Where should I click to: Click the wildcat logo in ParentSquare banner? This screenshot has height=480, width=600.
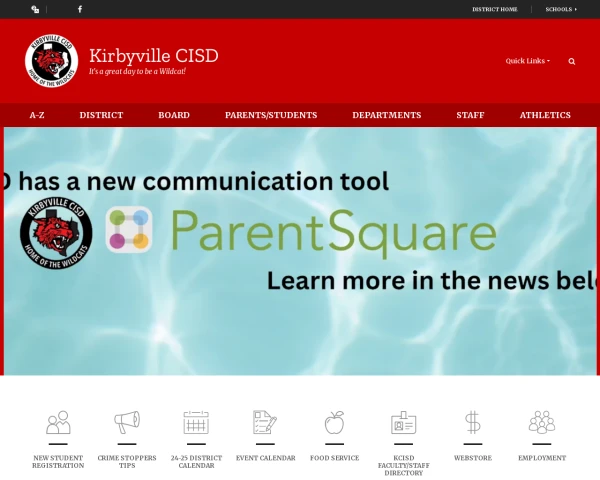coord(56,233)
